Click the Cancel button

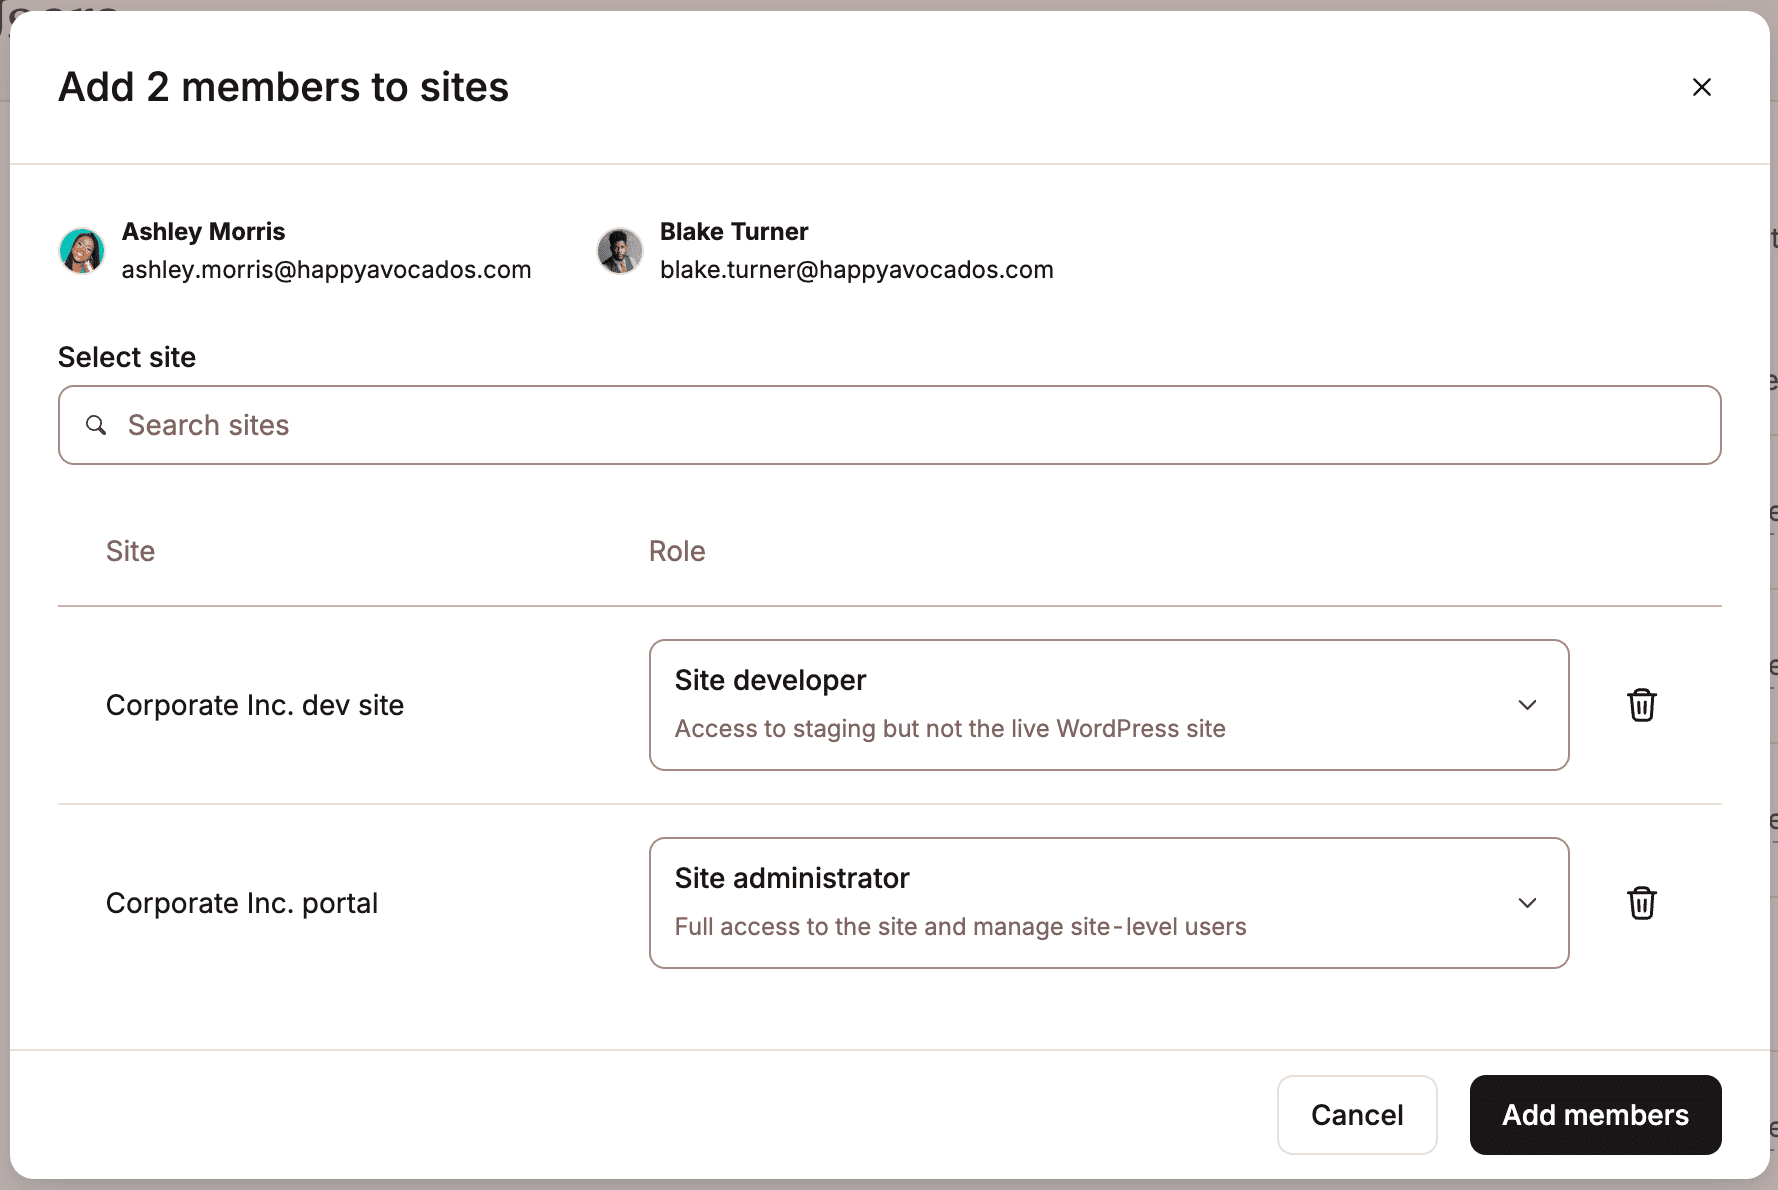point(1357,1115)
